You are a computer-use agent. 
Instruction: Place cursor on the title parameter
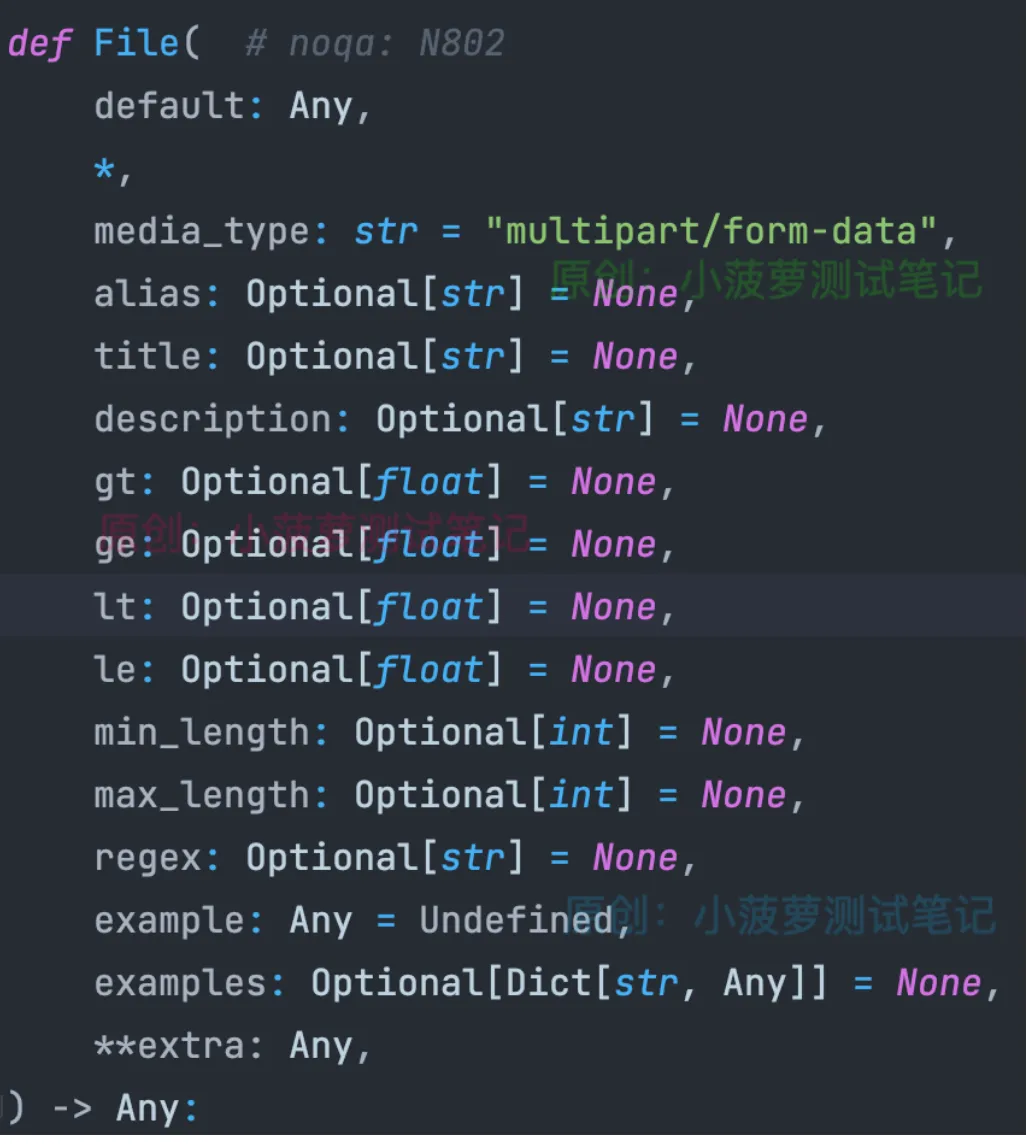[148, 357]
